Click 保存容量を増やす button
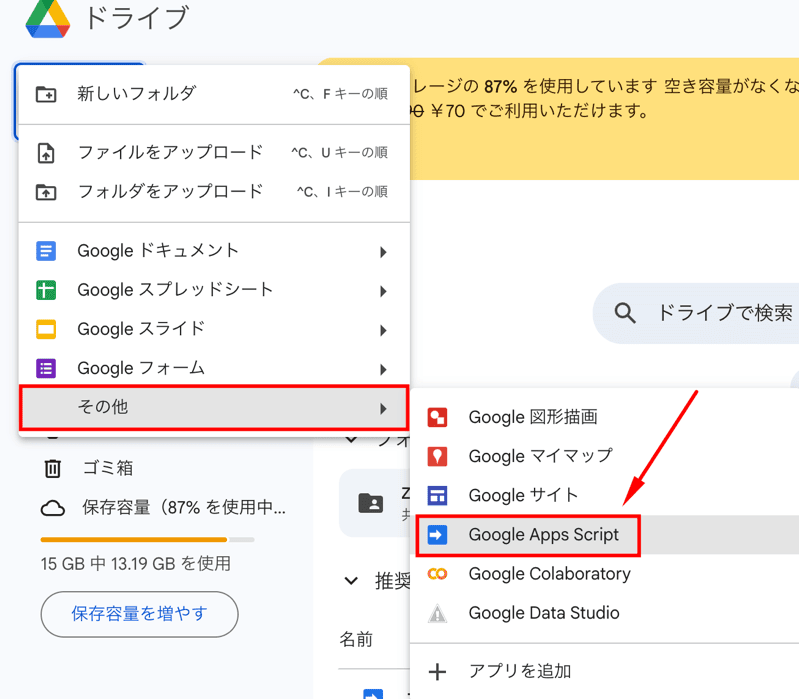Screen dimensions: 799x699 coord(139,614)
